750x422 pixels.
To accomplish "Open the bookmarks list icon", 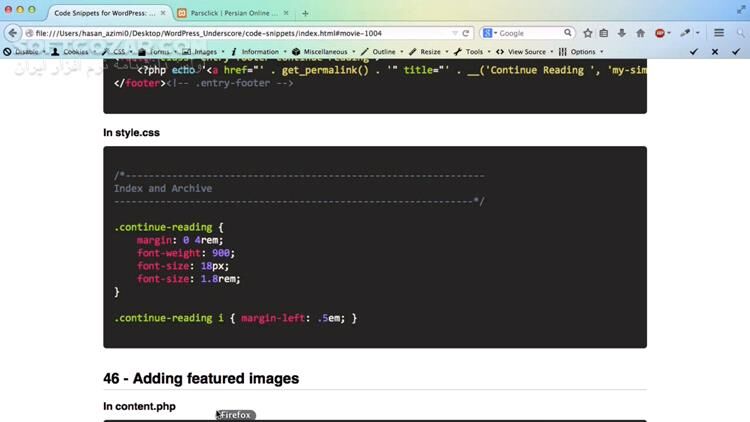I will [604, 33].
